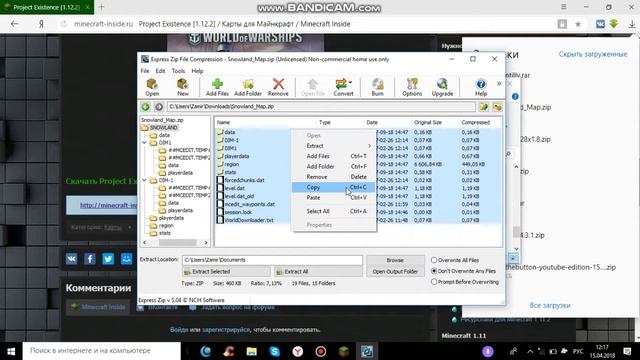Click the Upgrade toolbar icon
Screen dimensions: 640x360
pyautogui.click(x=442, y=87)
